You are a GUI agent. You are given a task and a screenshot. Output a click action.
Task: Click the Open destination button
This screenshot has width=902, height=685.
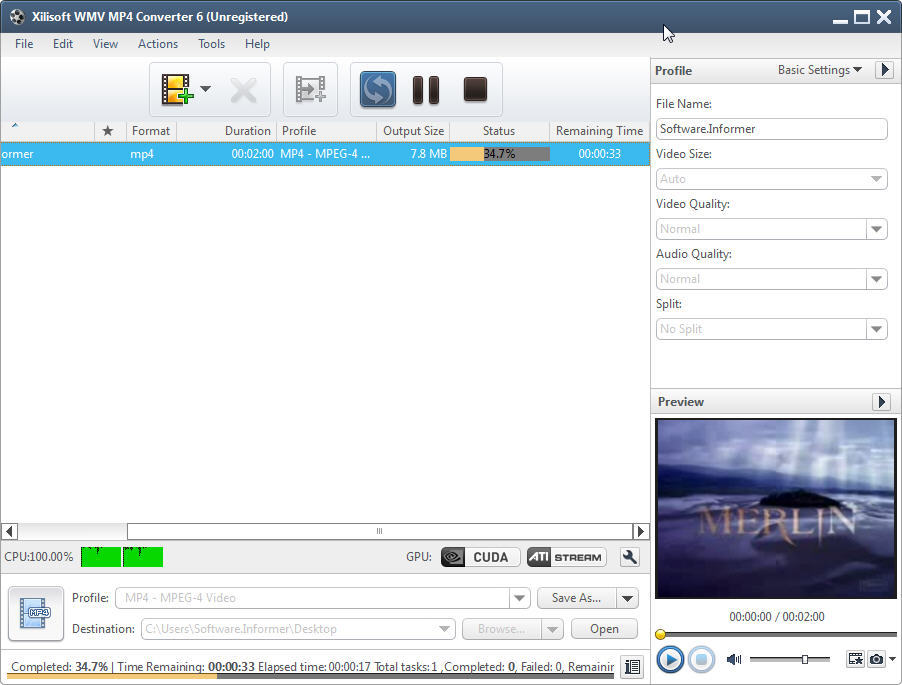604,629
